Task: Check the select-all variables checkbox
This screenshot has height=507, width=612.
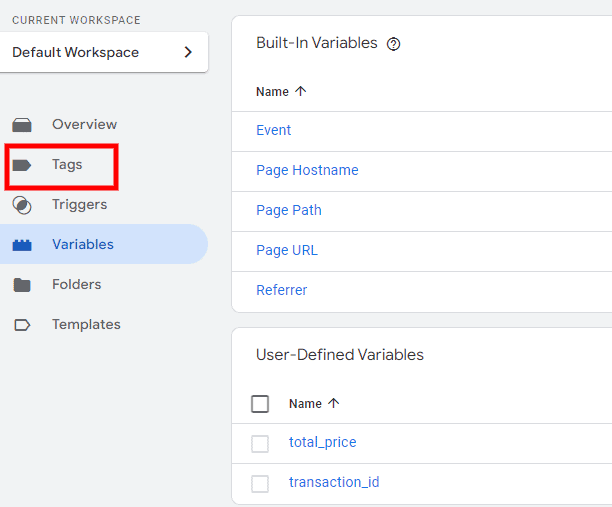Action: click(x=260, y=404)
